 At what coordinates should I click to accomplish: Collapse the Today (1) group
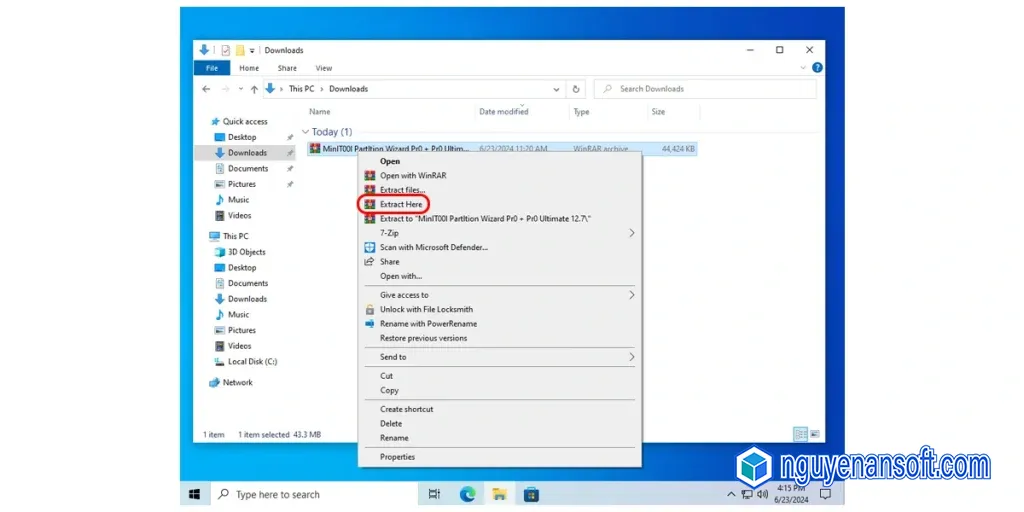click(x=305, y=132)
